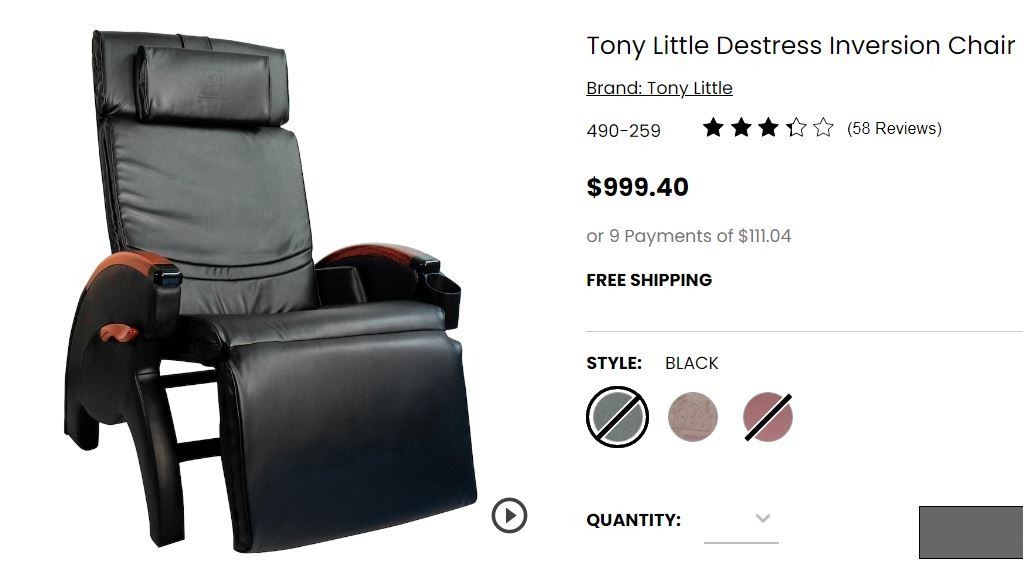Click the 9 Payments of $111.04 text
This screenshot has height=566, width=1023.
click(x=700, y=236)
